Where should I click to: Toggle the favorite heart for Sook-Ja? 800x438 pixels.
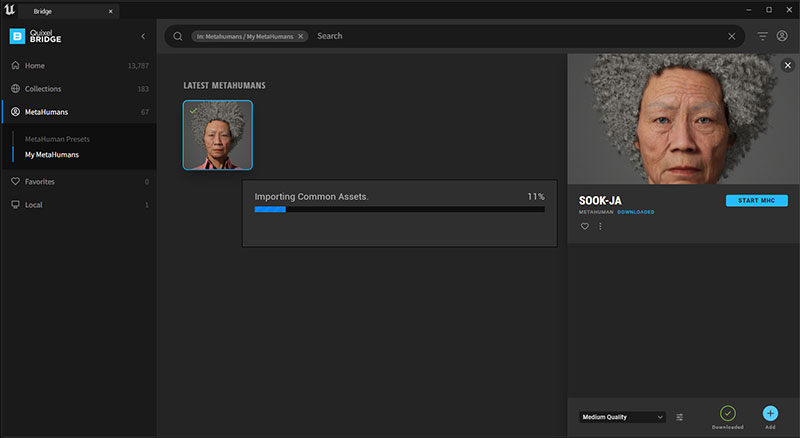point(585,226)
